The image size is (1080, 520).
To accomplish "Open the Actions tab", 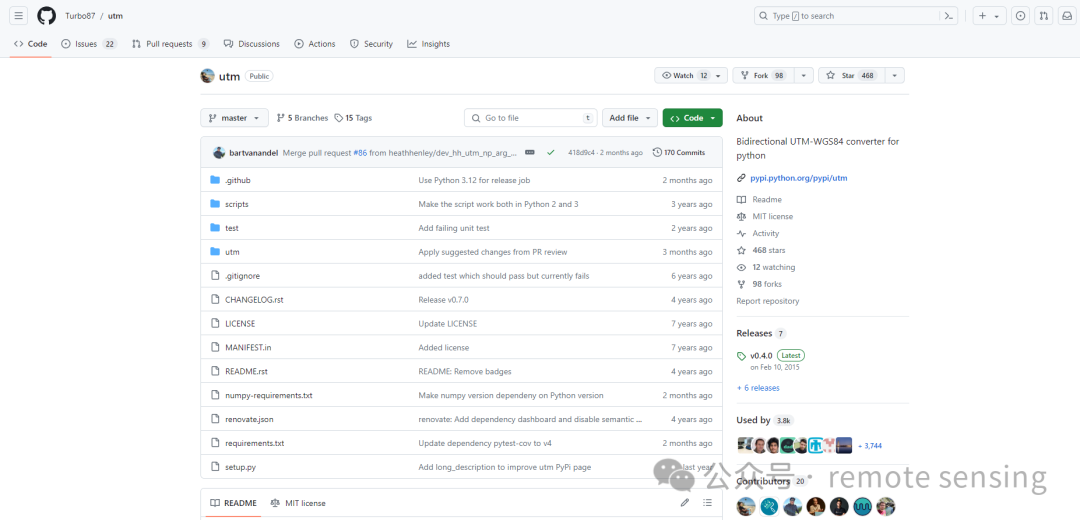I will tap(315, 44).
